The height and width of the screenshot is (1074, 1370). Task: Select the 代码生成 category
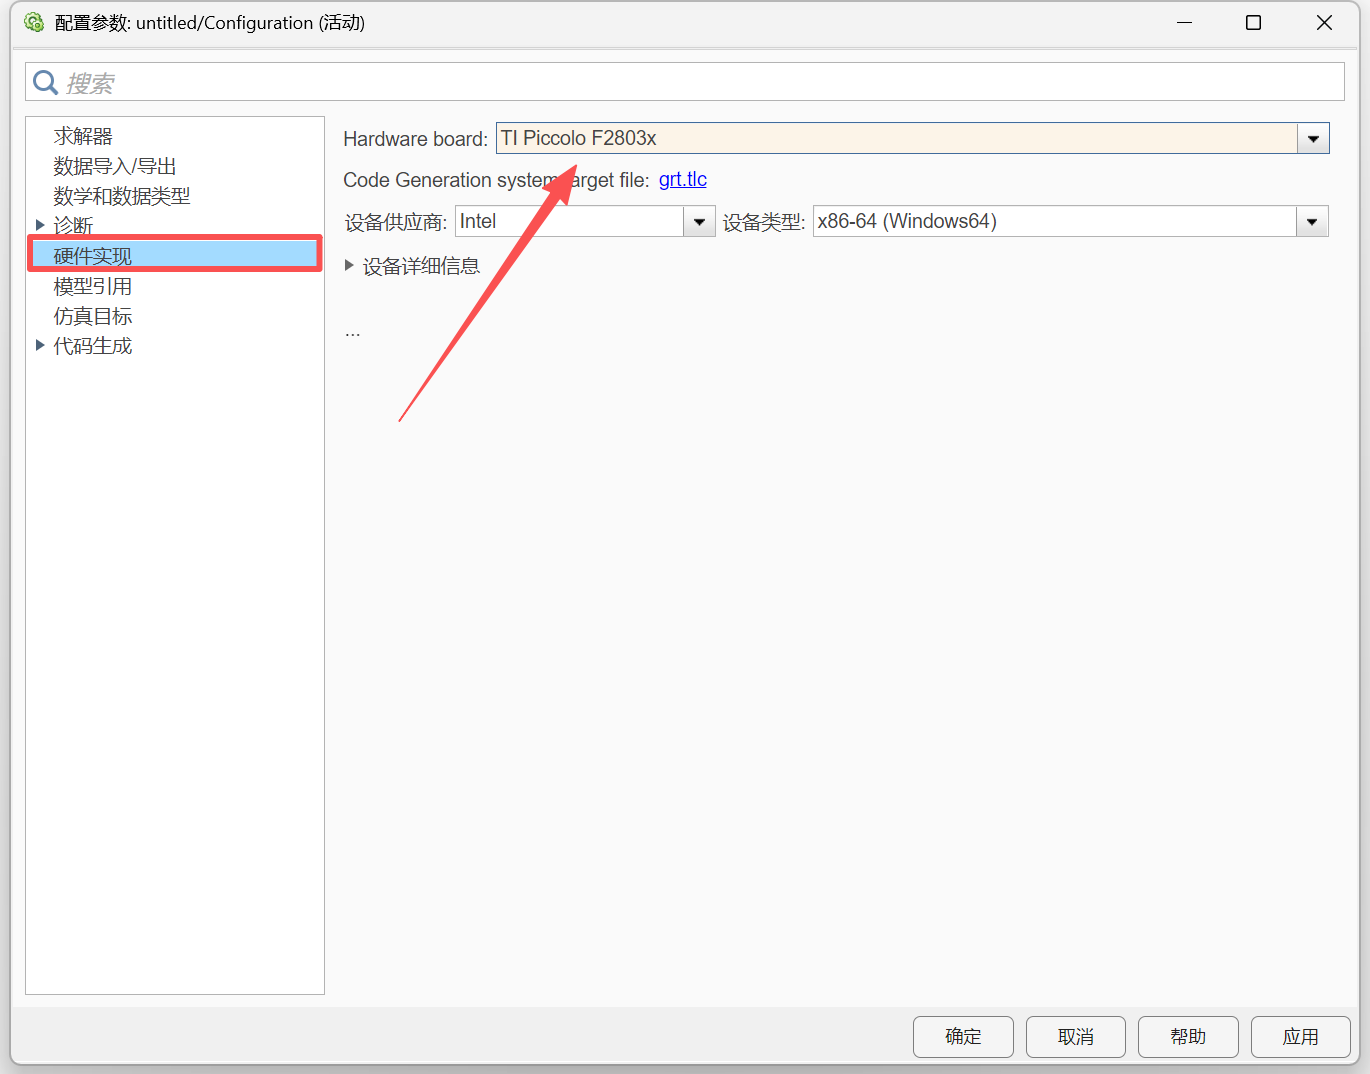(93, 346)
